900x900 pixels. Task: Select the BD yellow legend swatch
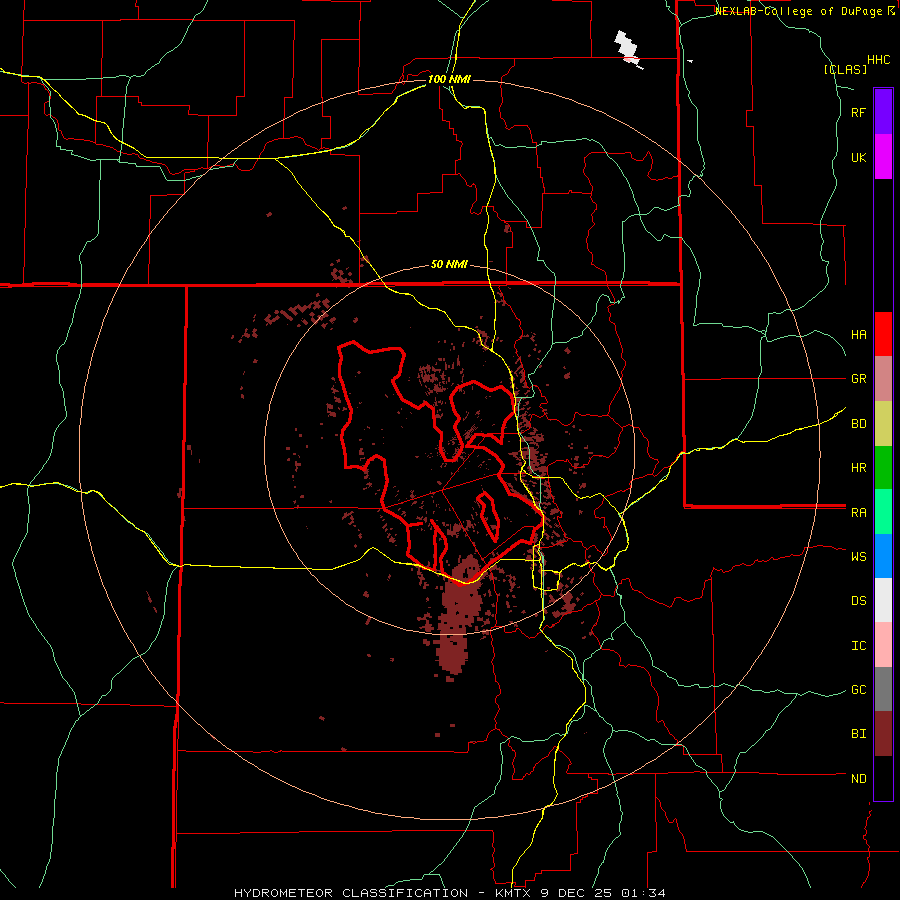click(x=883, y=423)
